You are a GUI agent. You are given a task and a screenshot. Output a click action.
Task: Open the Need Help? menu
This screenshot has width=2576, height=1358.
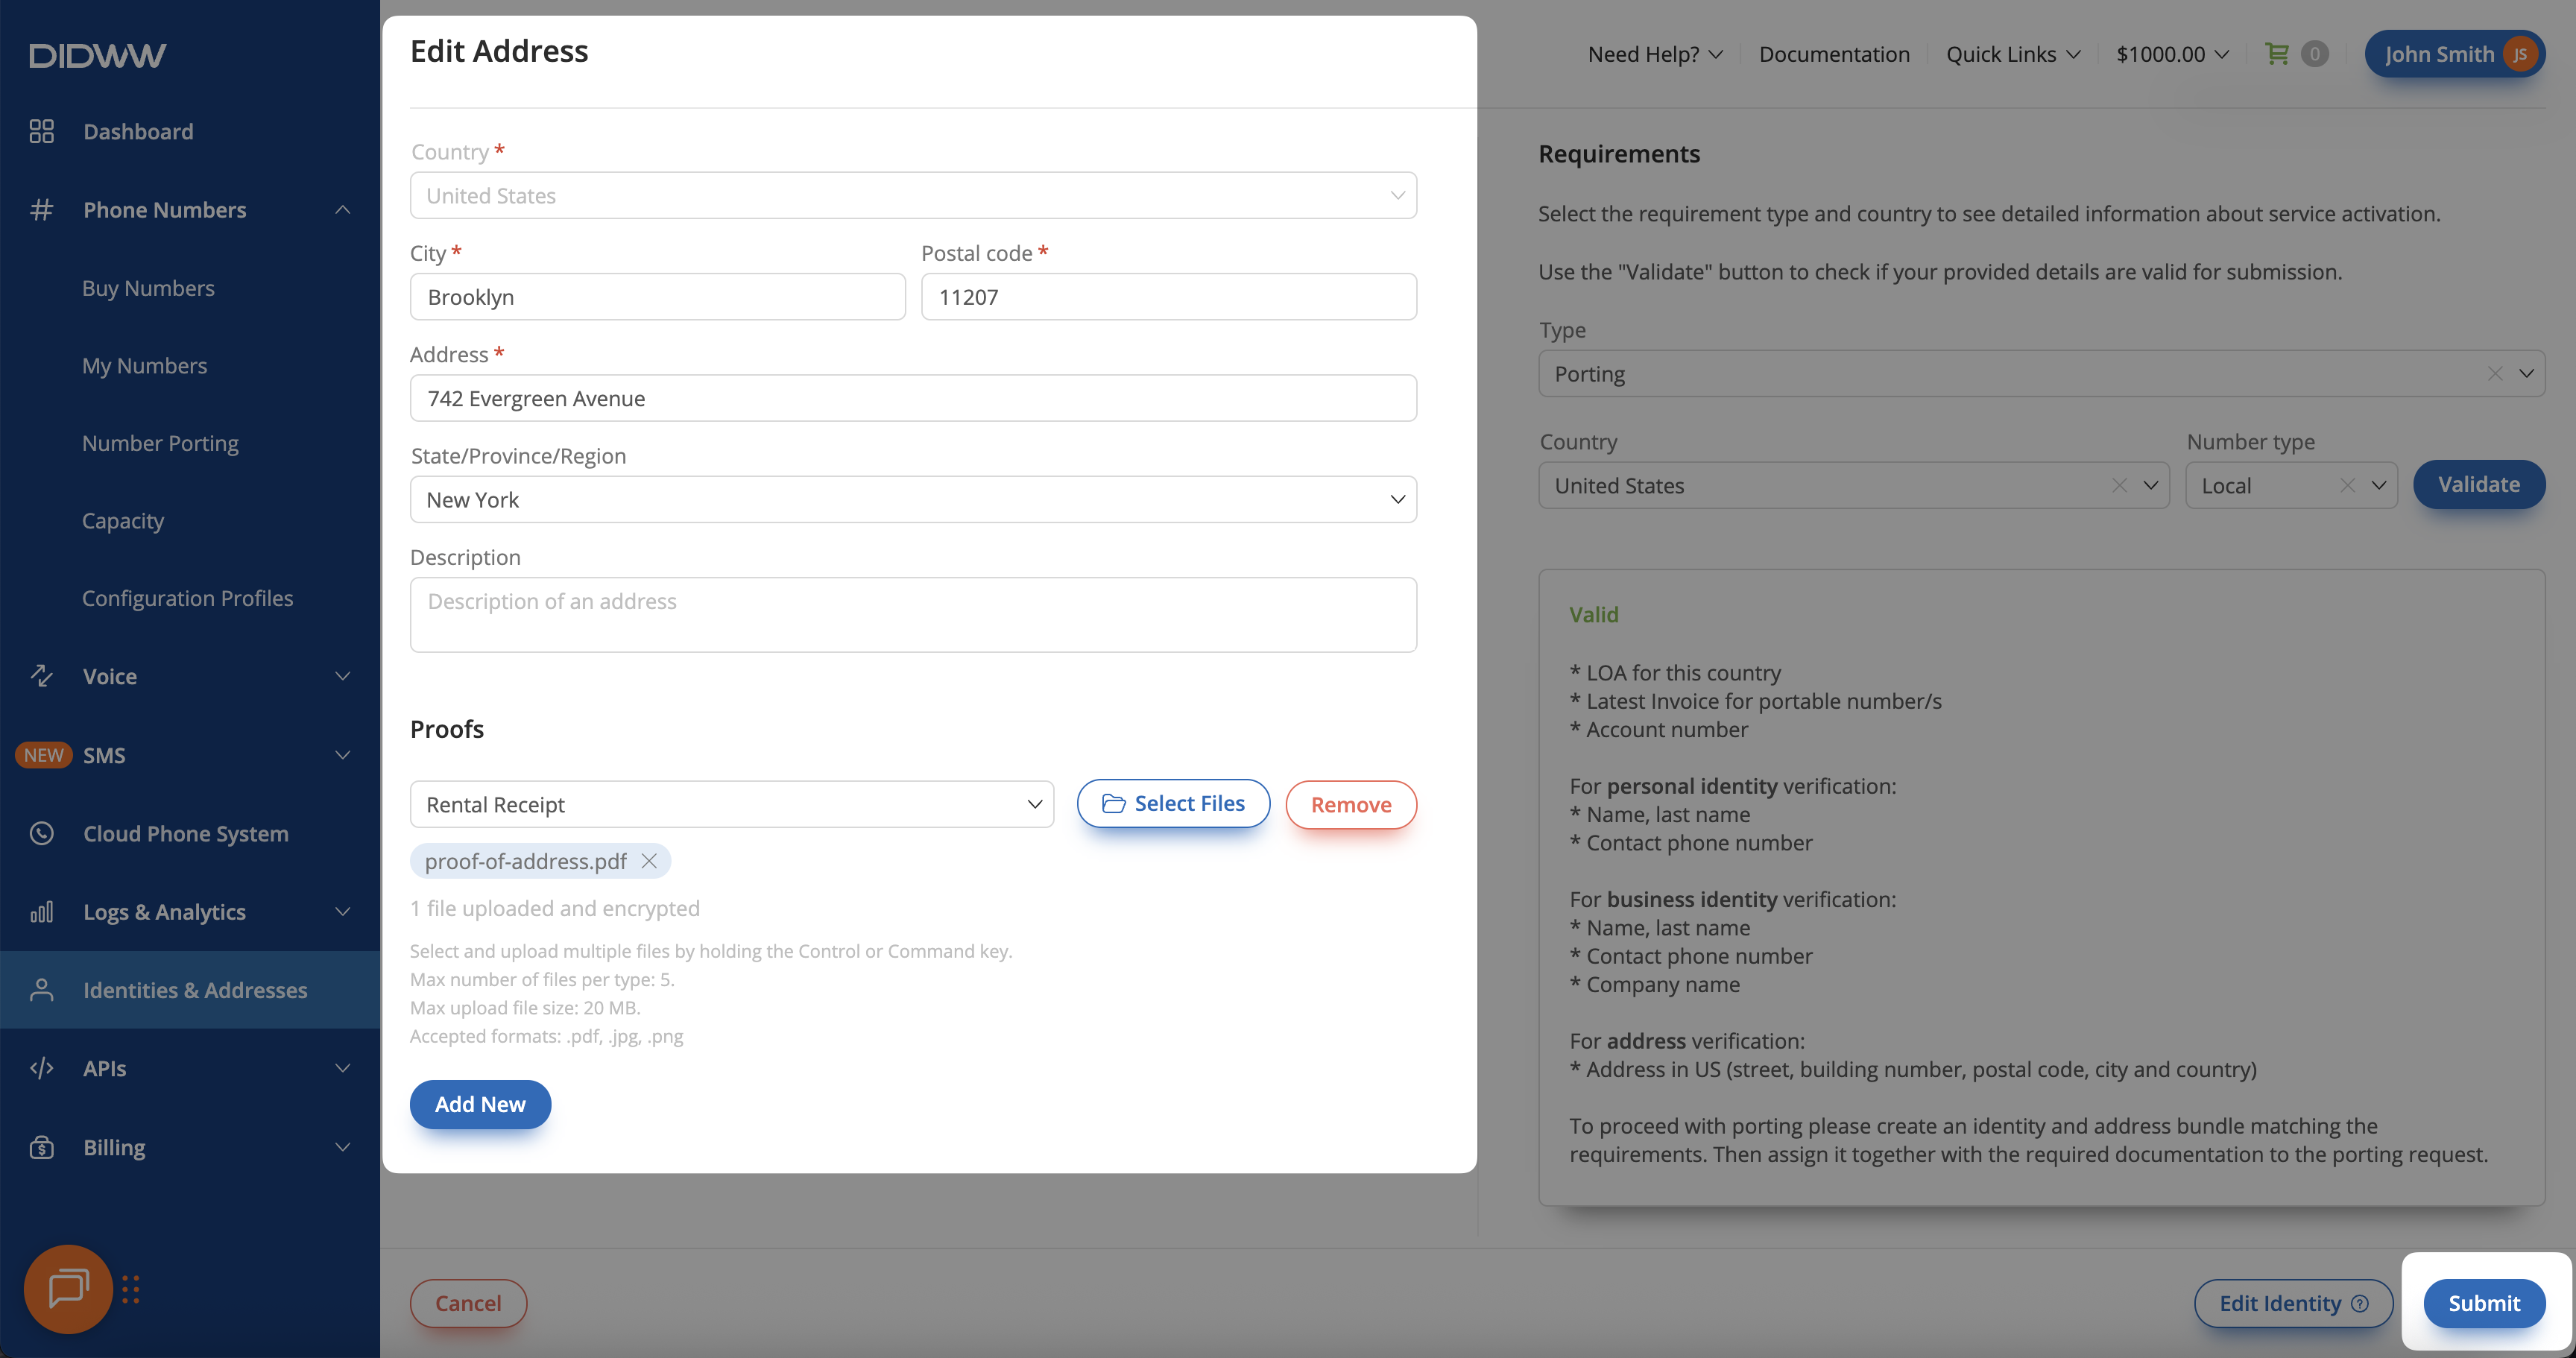pyautogui.click(x=1654, y=54)
